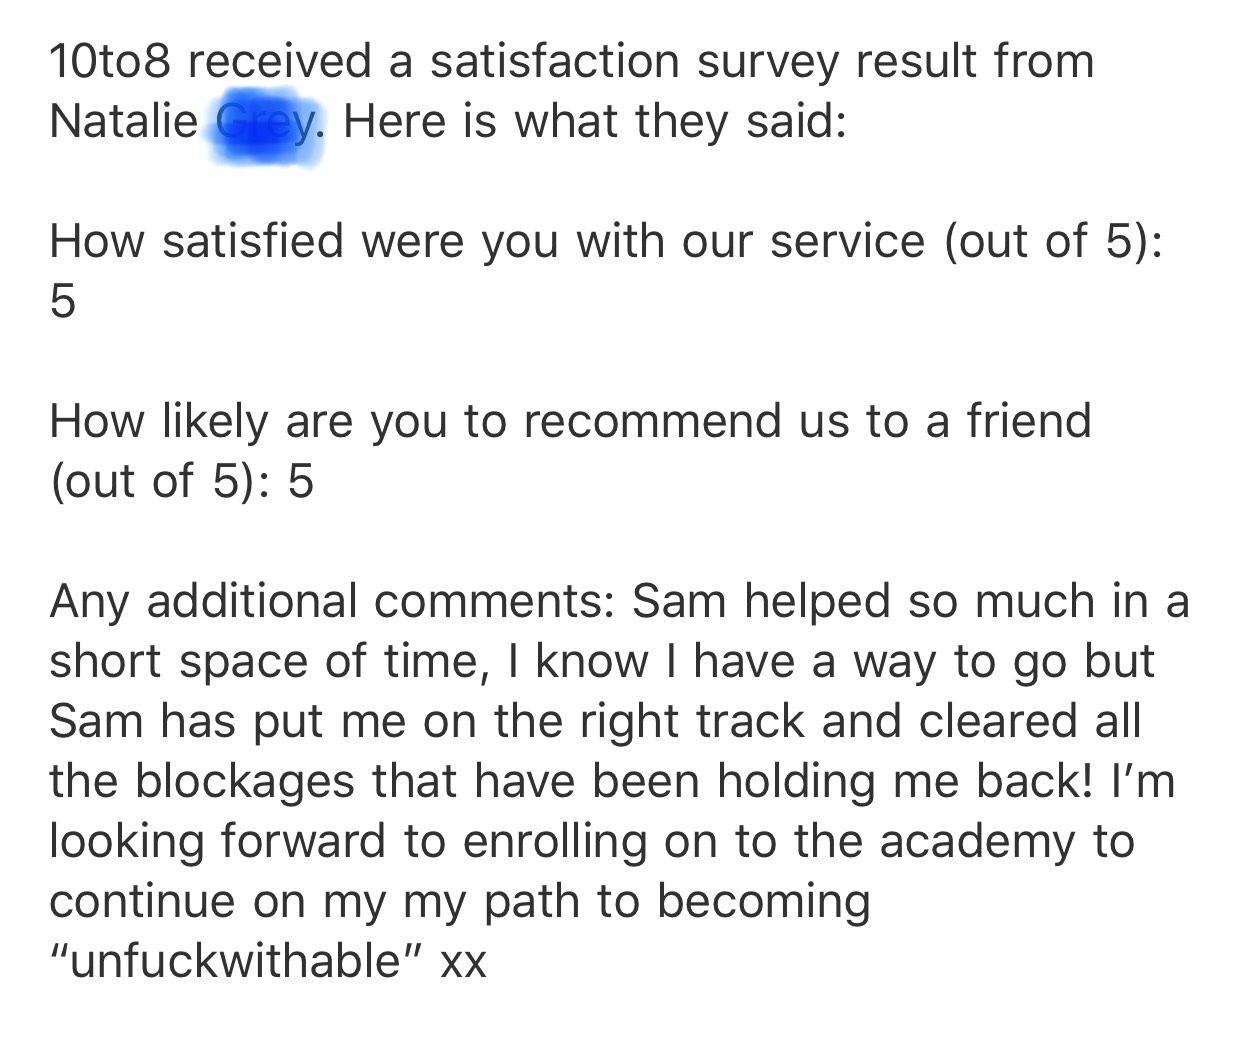
Task: Click "continue on my my path to becoming"
Action: tap(461, 902)
